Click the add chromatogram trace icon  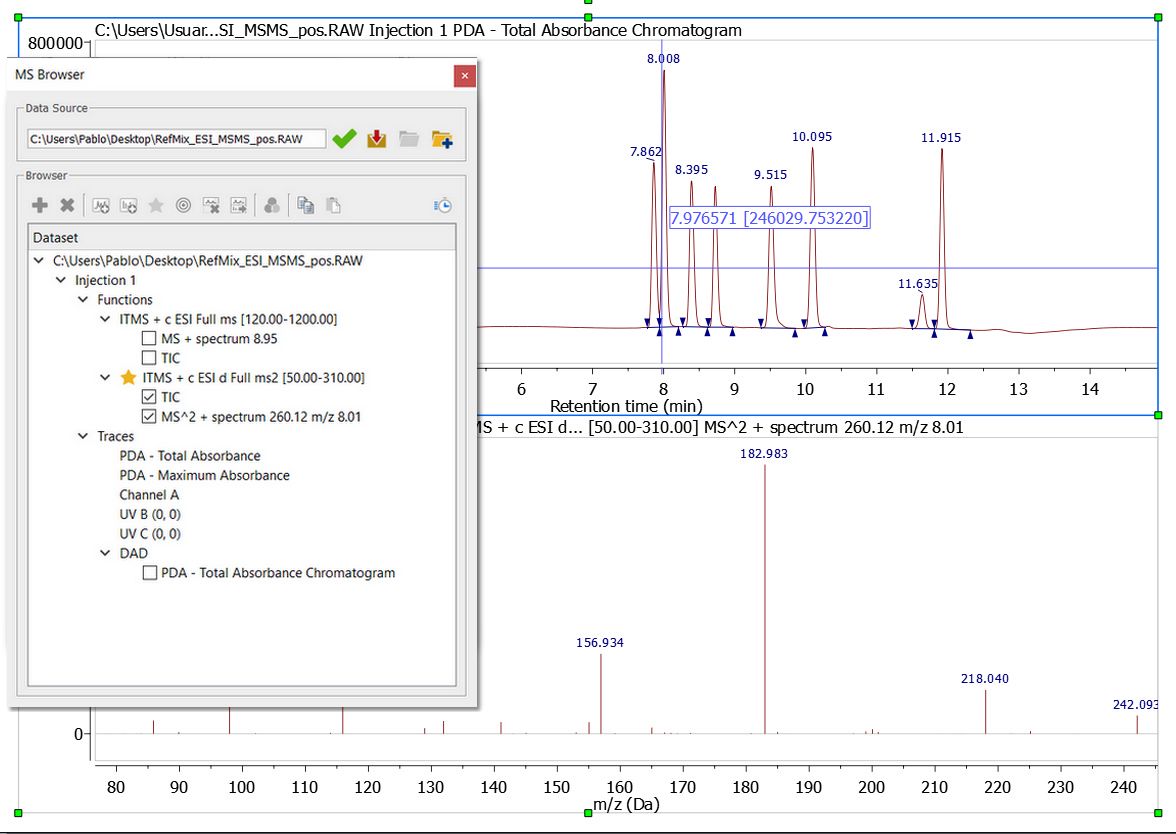tap(100, 205)
